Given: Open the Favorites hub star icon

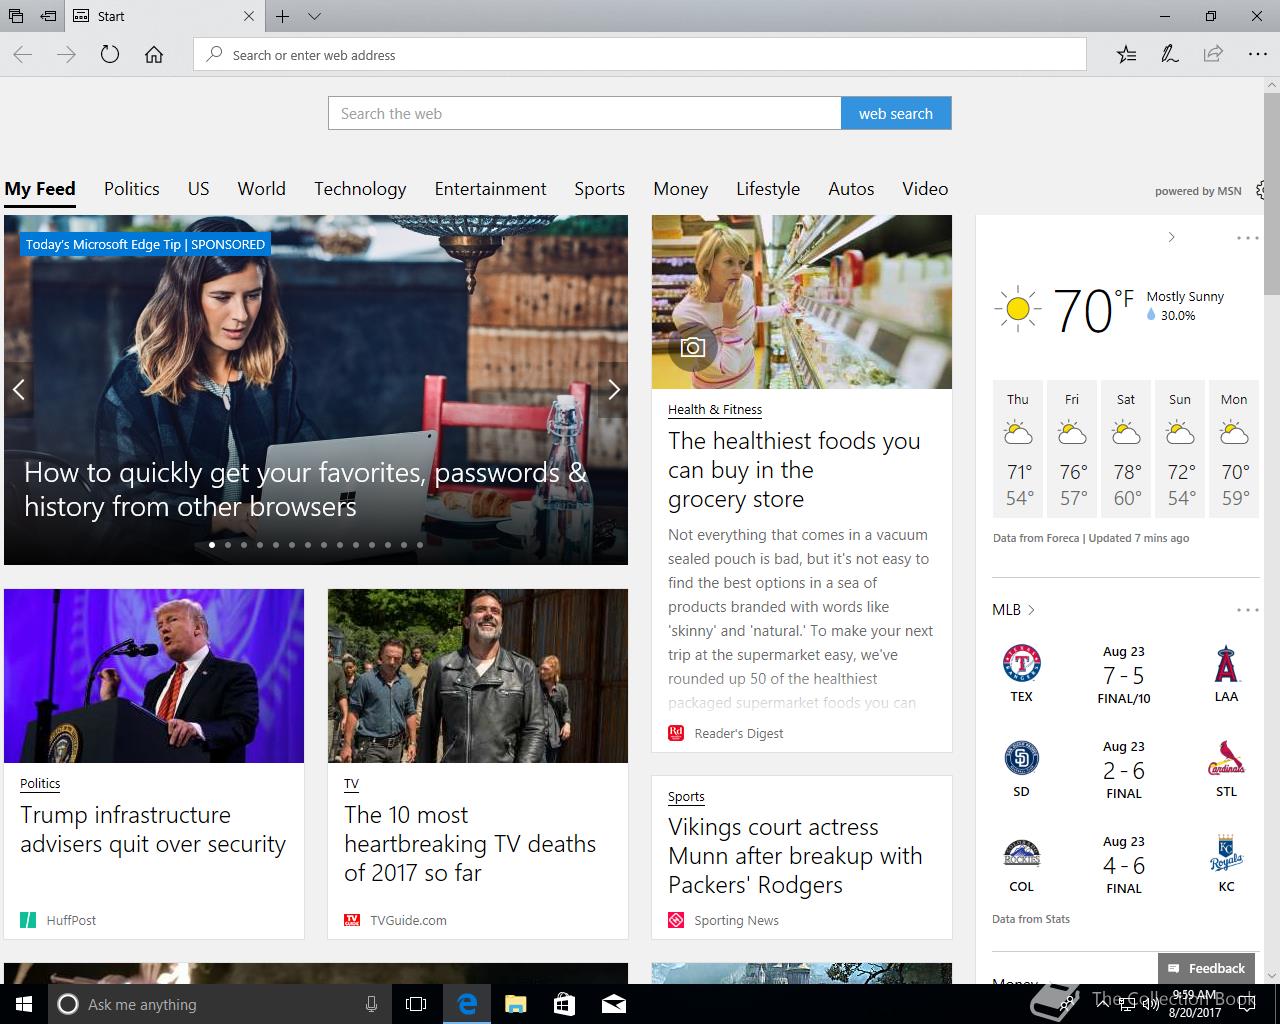Looking at the screenshot, I should (1126, 54).
